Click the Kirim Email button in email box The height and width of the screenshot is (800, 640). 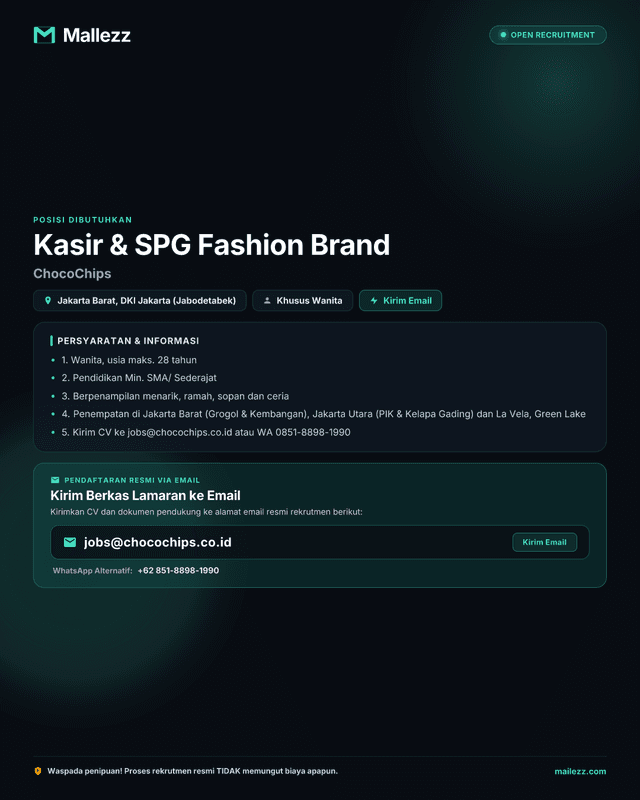coord(545,542)
